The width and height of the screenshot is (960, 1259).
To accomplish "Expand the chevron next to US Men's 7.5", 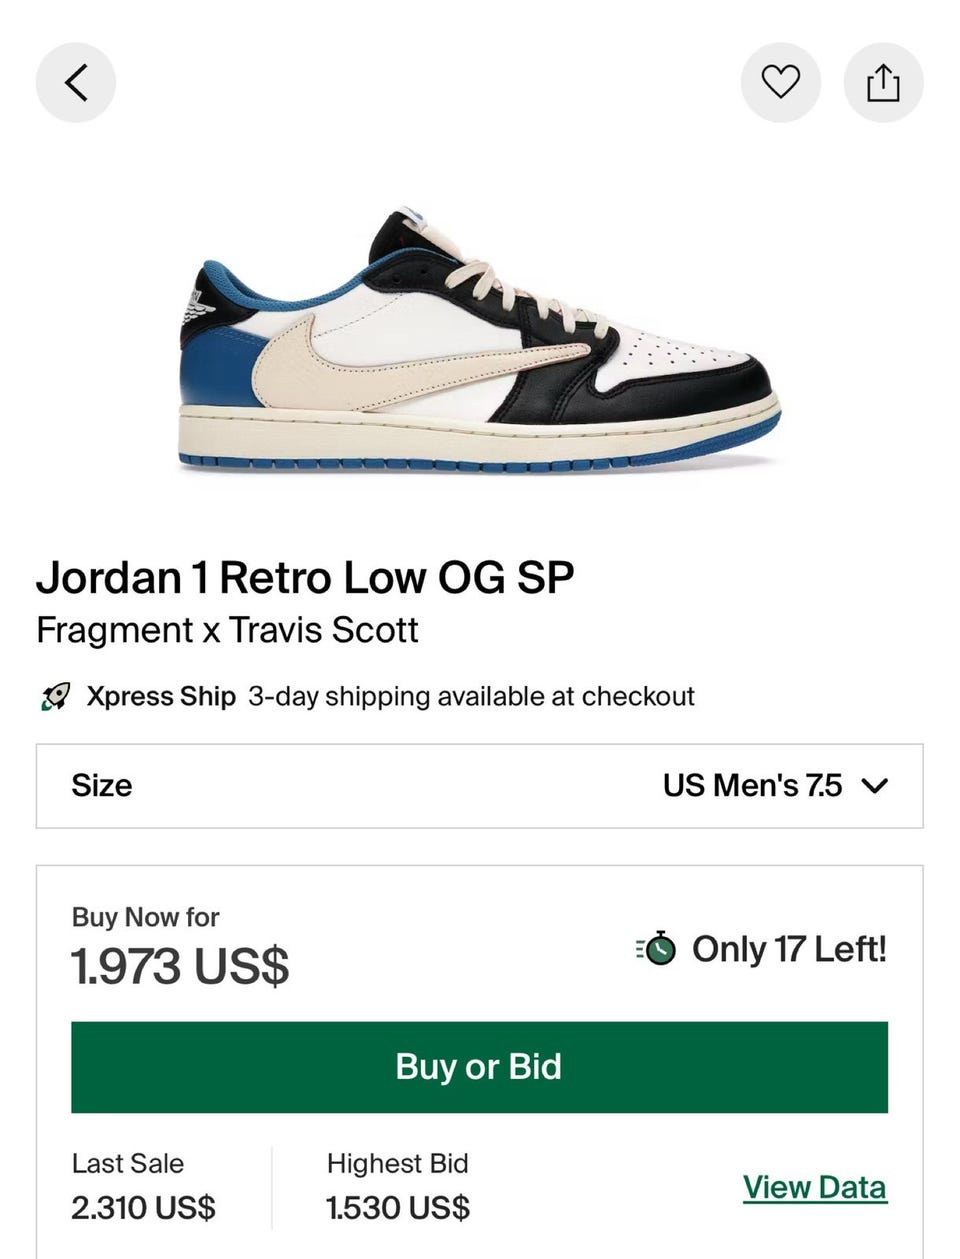I will click(x=874, y=786).
